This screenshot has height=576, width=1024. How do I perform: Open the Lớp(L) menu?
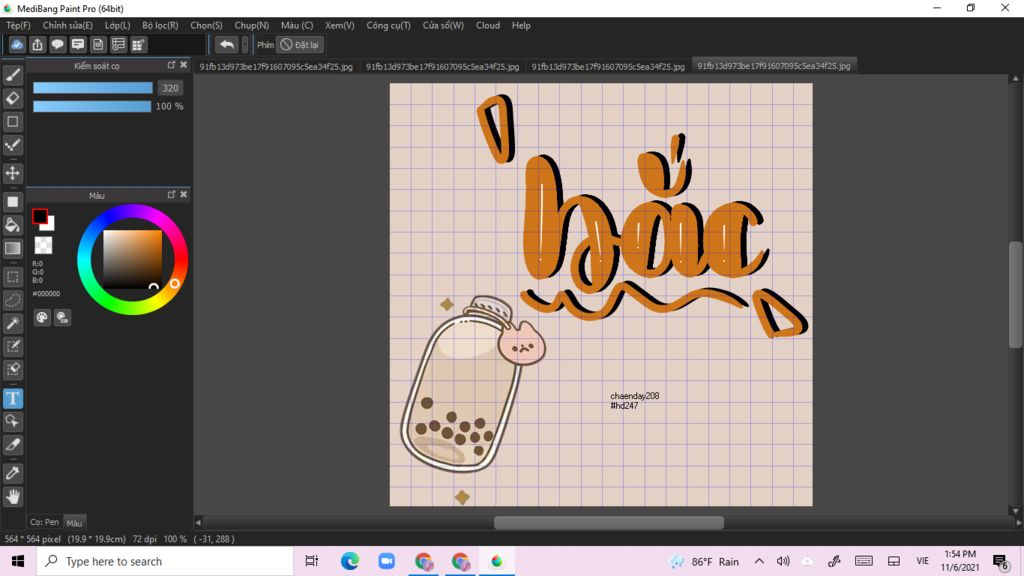[x=118, y=25]
